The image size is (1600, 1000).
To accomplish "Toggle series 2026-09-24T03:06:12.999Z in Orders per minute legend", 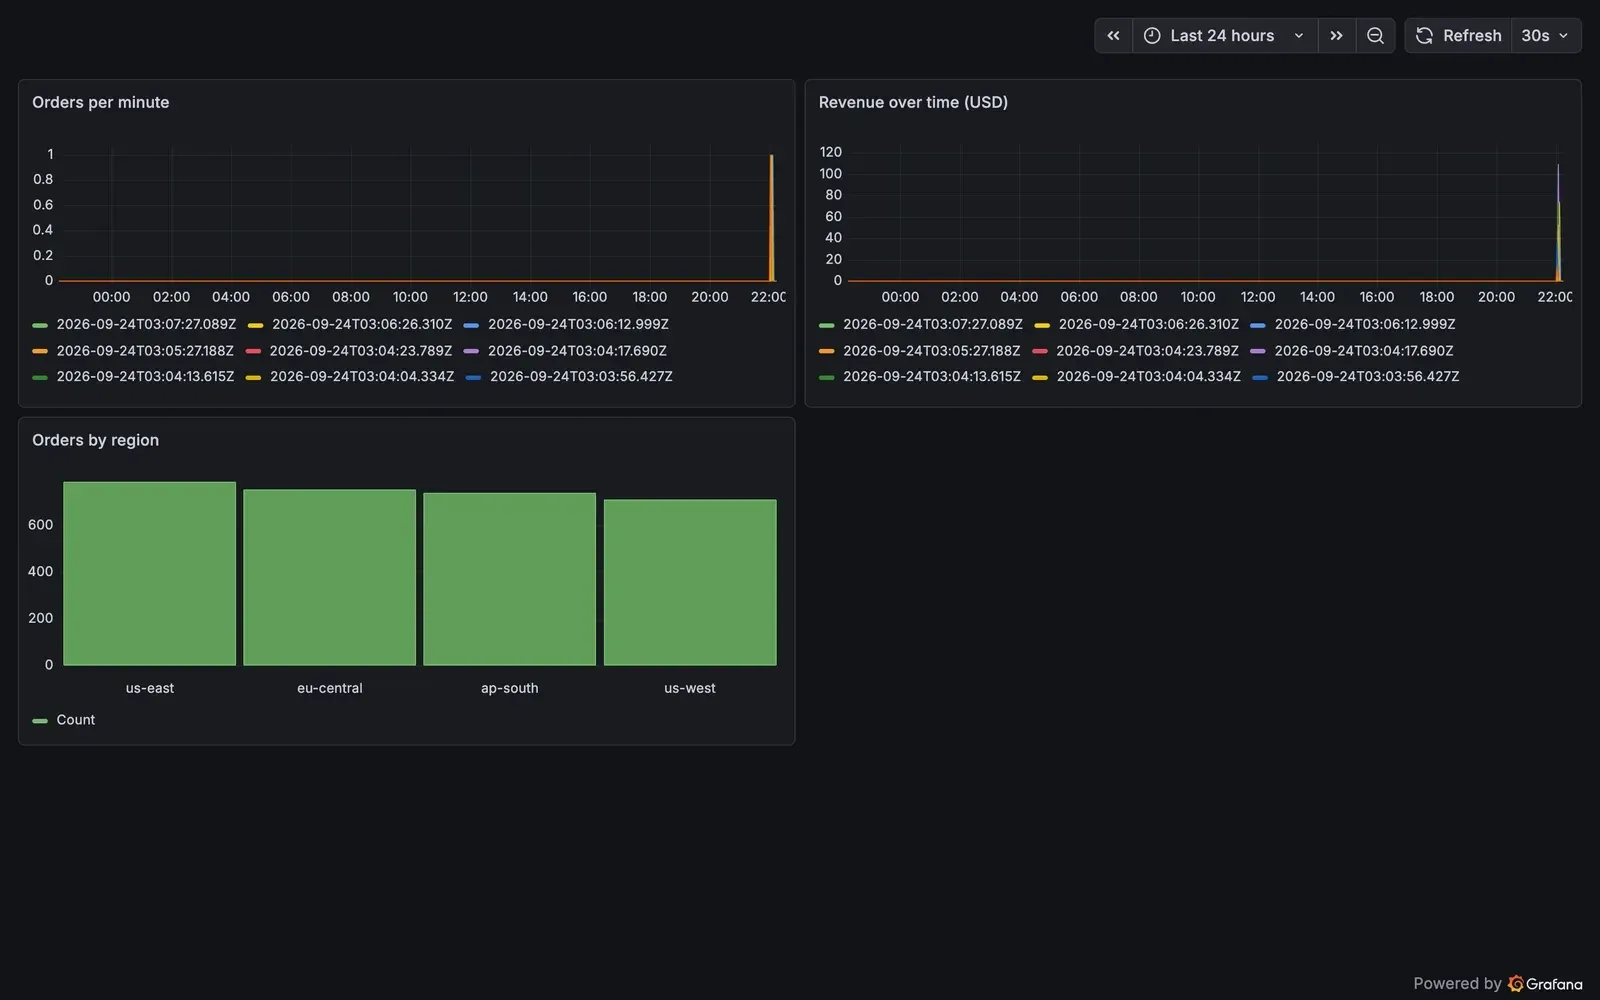I will (x=578, y=324).
